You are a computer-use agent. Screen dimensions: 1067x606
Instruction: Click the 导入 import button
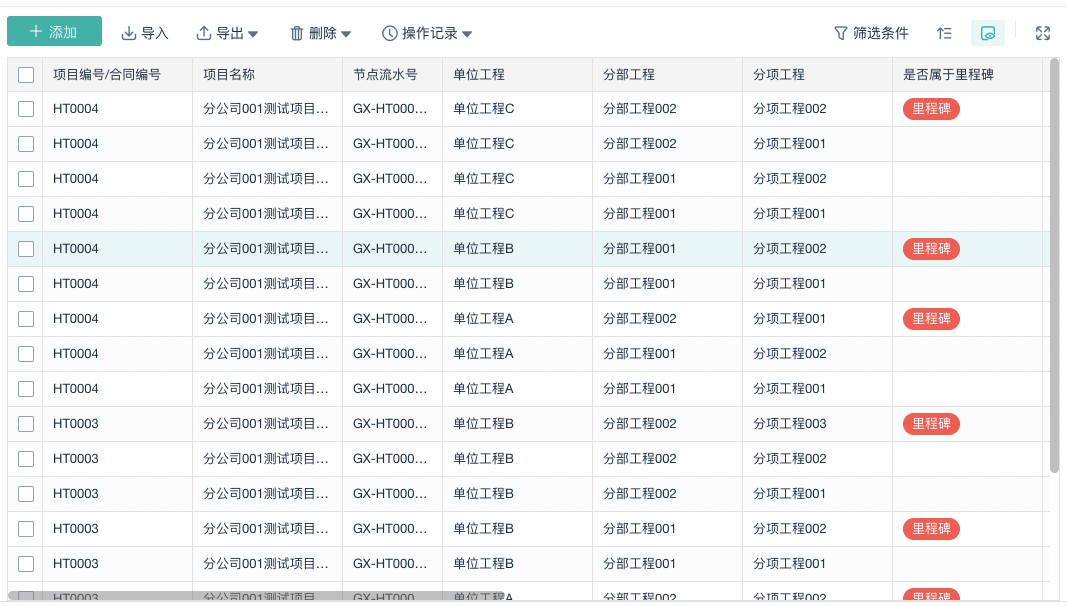pos(145,33)
